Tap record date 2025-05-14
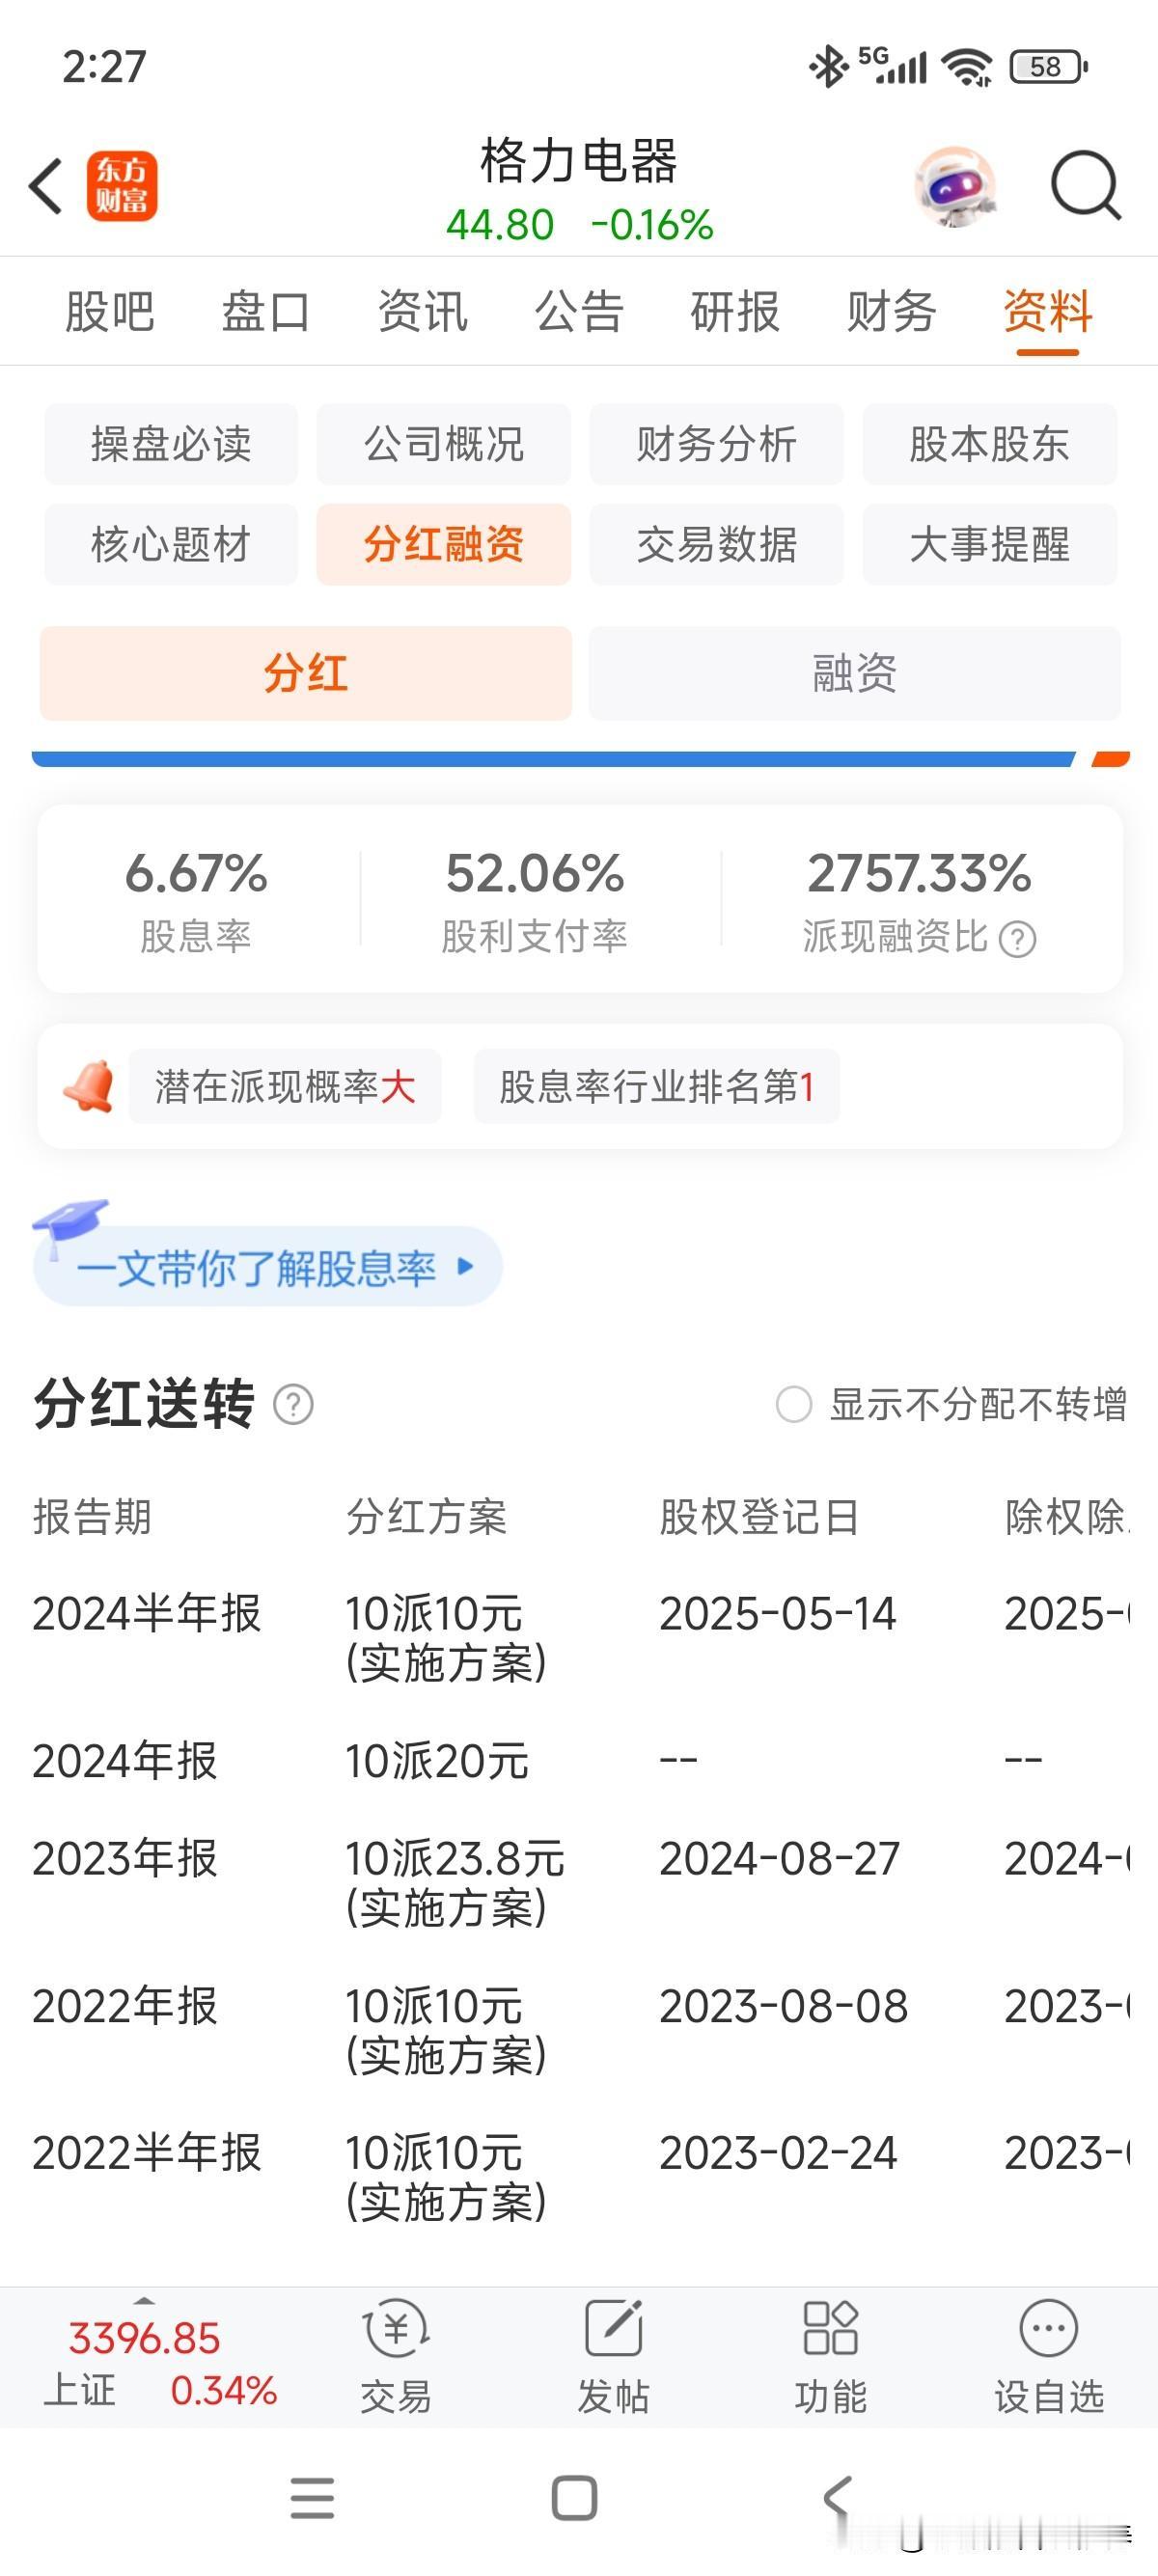 click(777, 1613)
